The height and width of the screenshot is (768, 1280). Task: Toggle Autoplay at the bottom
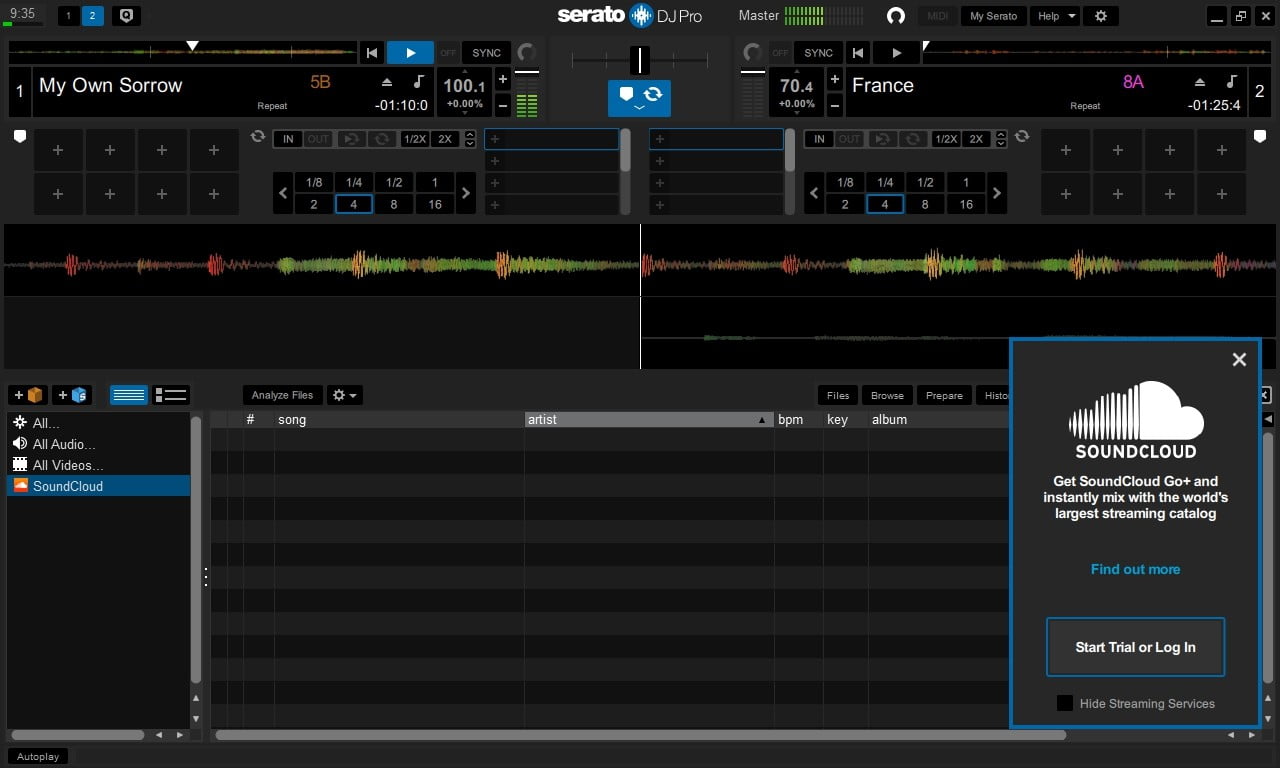38,756
